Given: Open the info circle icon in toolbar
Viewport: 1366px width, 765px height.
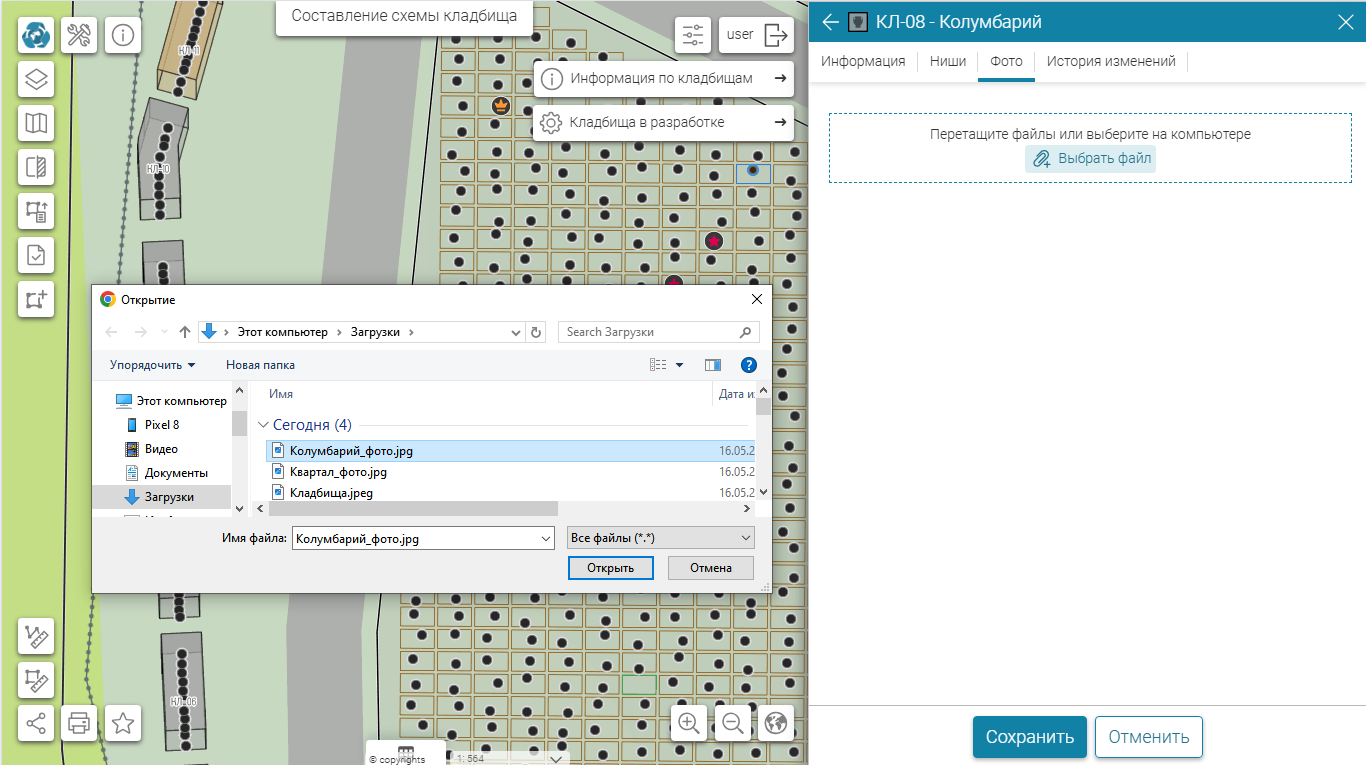Looking at the screenshot, I should tap(123, 36).
